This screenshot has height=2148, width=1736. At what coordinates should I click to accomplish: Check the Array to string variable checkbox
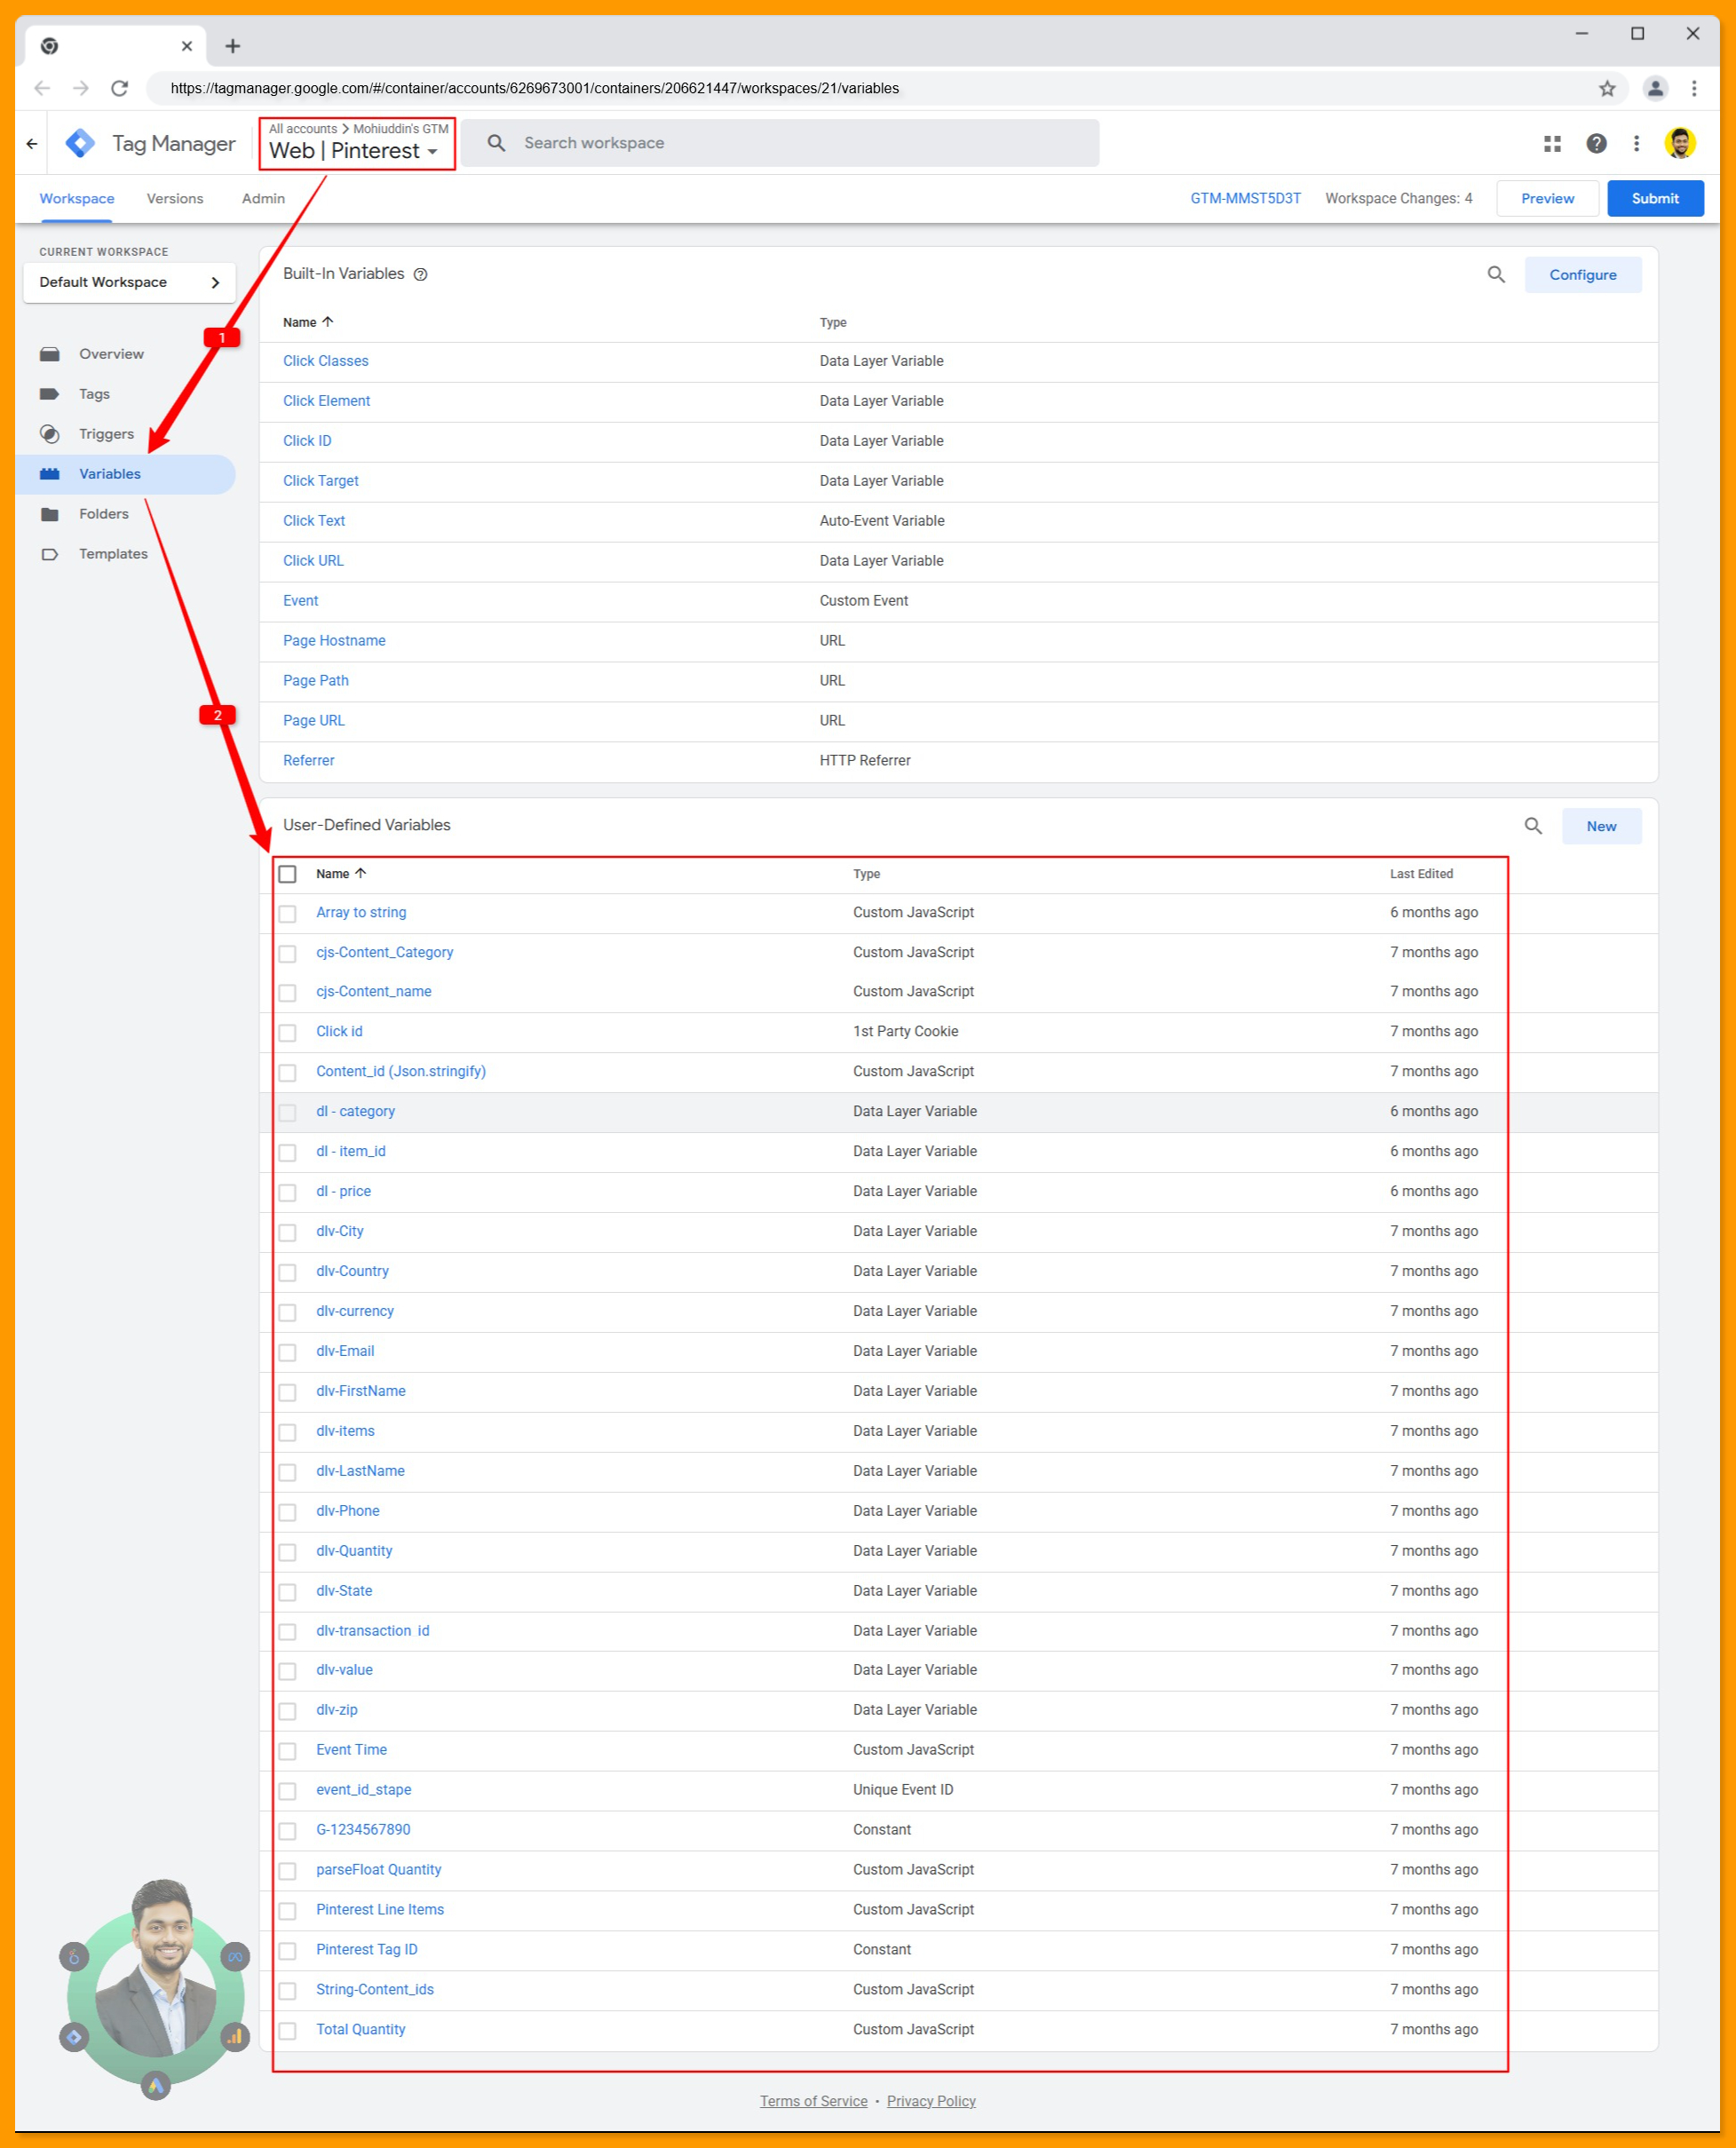288,913
